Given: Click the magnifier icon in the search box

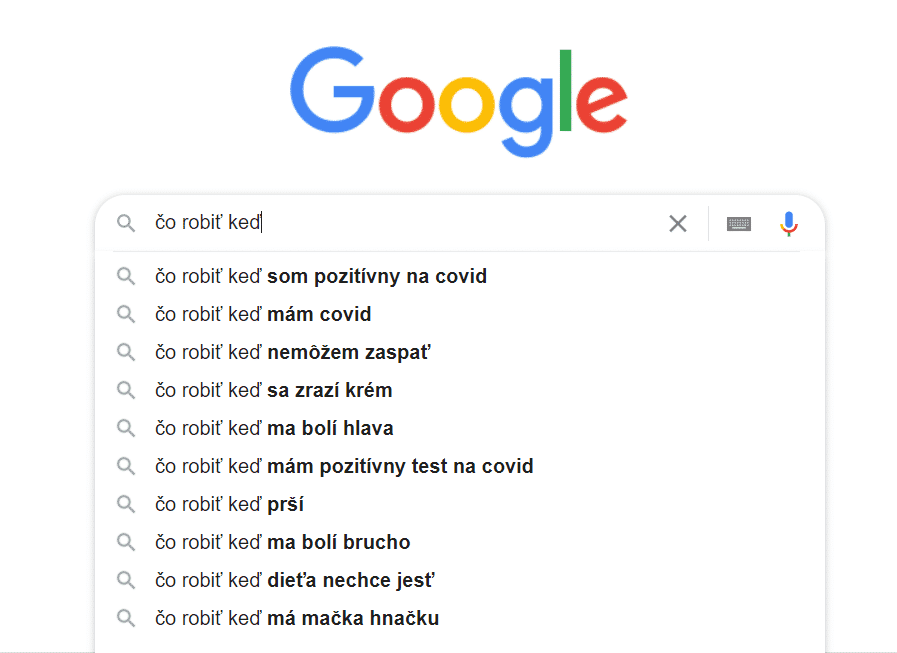Looking at the screenshot, I should pyautogui.click(x=126, y=223).
